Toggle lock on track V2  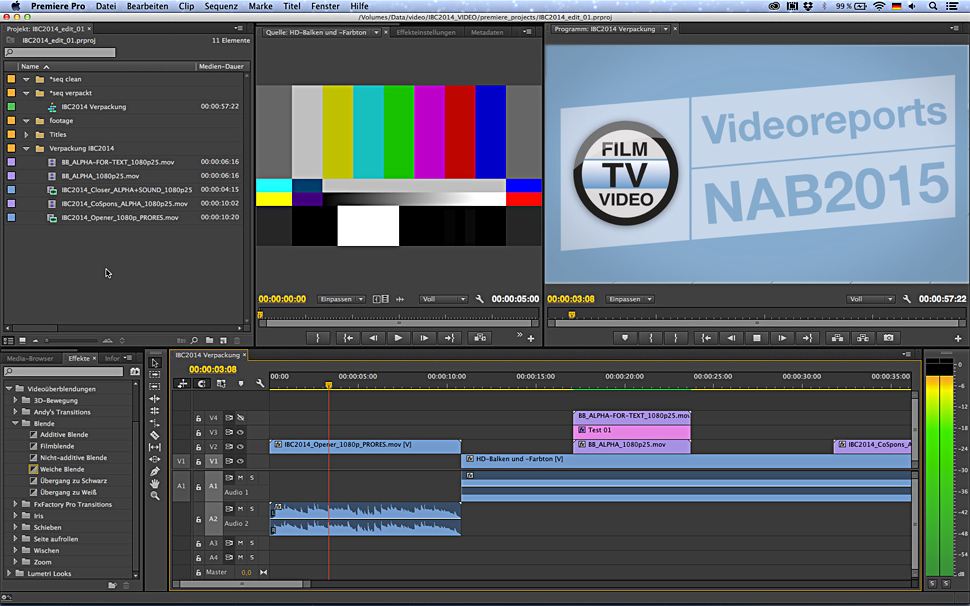pyautogui.click(x=198, y=447)
